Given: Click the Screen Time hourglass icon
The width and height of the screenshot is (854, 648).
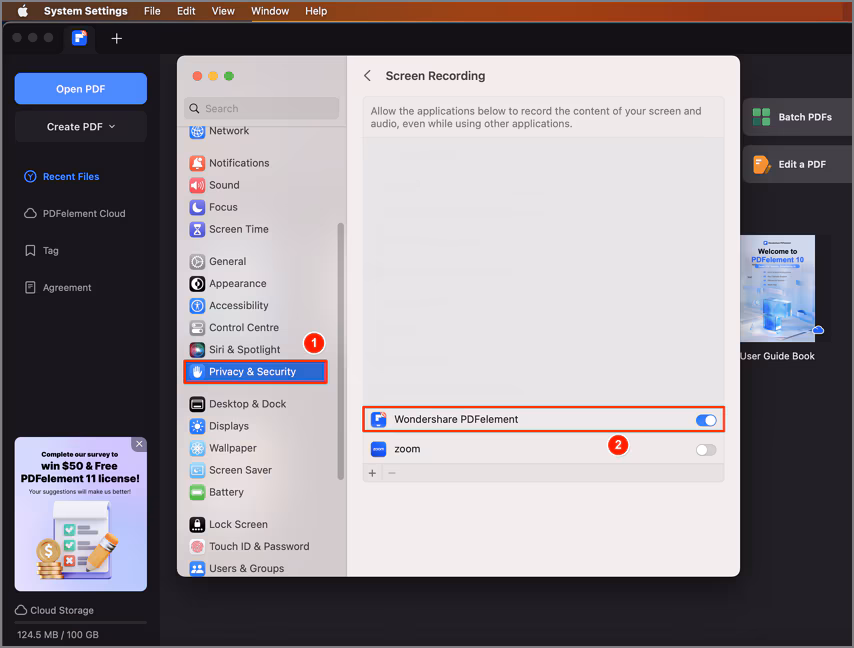Looking at the screenshot, I should (197, 229).
